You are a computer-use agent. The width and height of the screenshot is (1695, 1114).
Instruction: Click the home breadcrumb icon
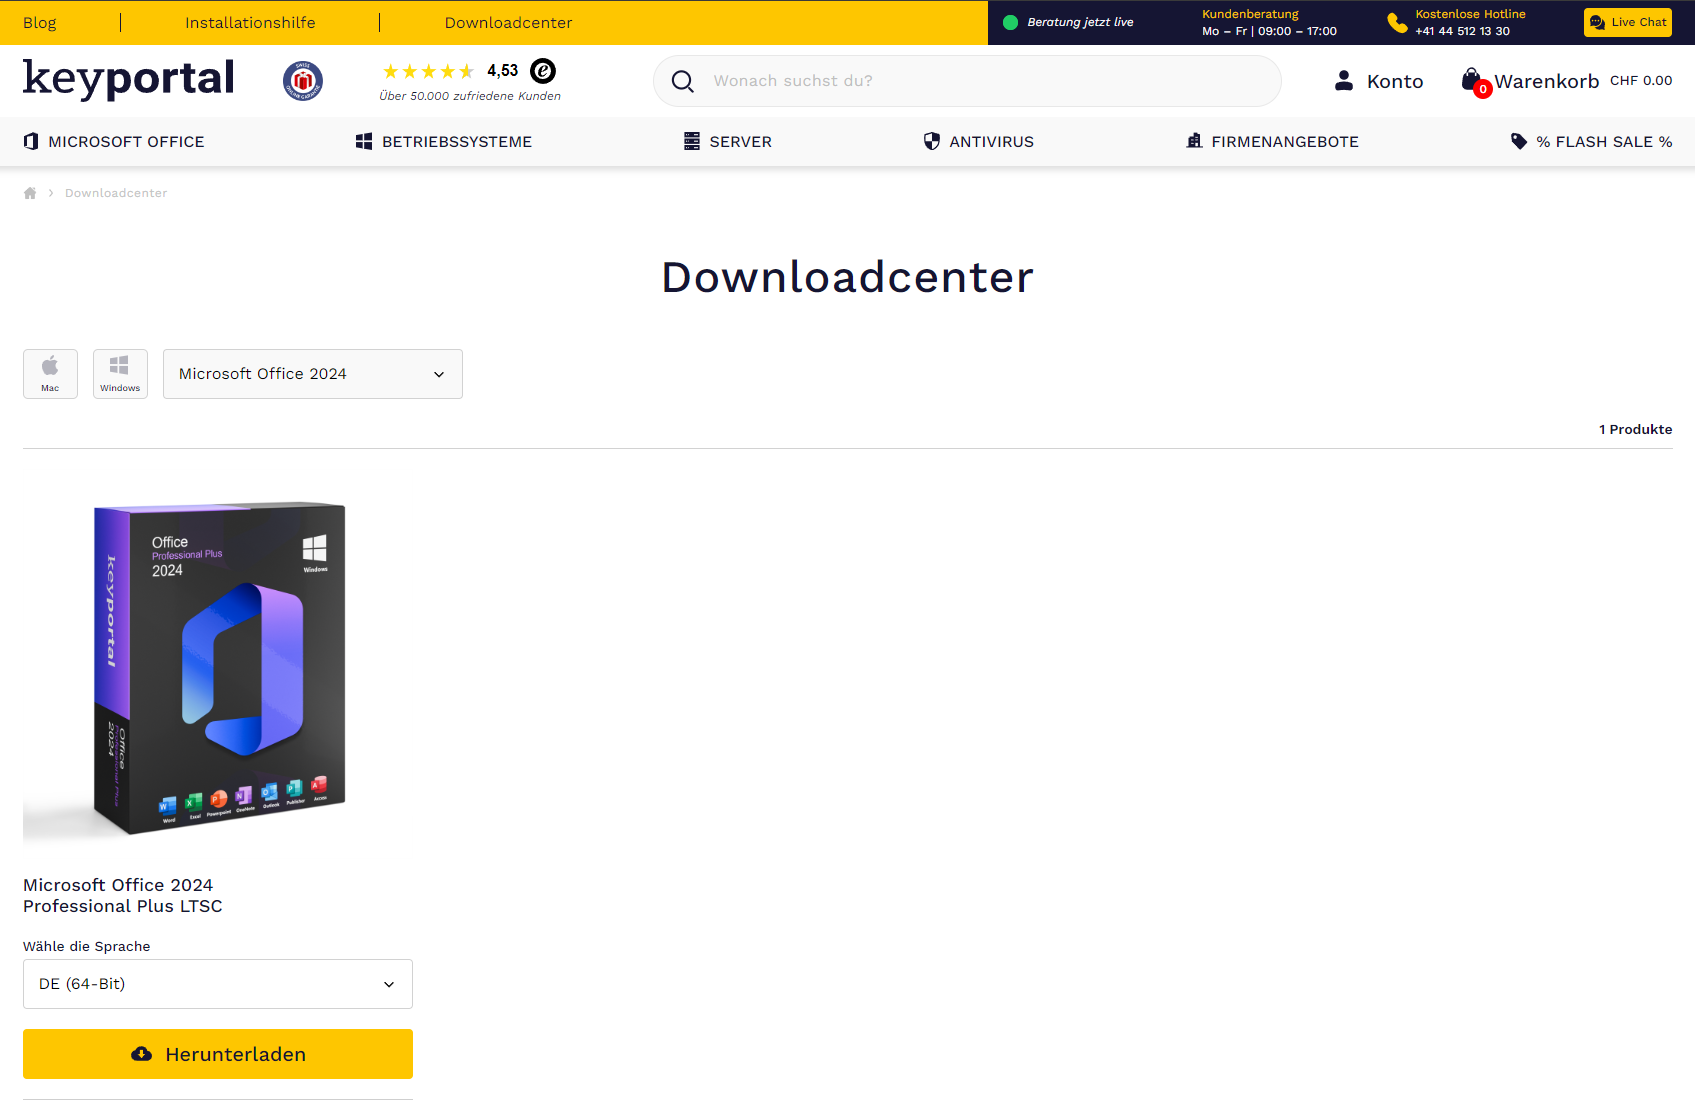(30, 193)
